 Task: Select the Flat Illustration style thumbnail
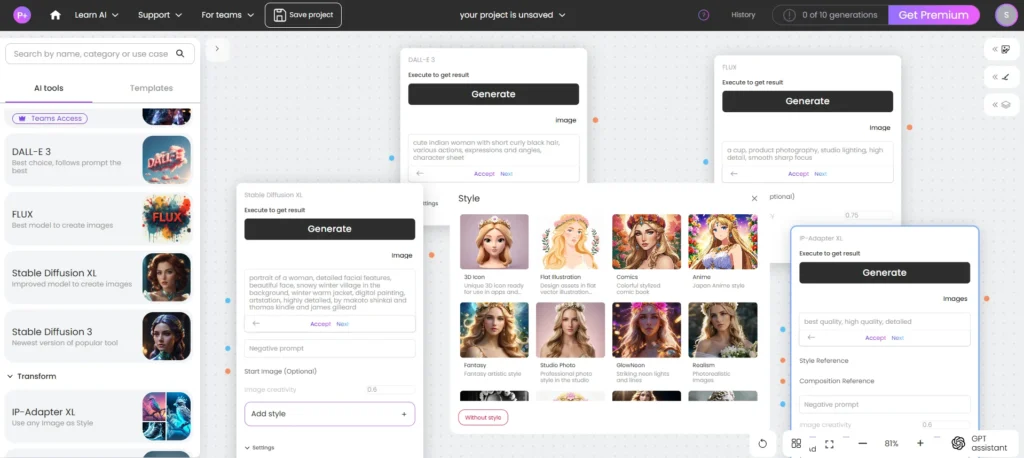pyautogui.click(x=570, y=242)
